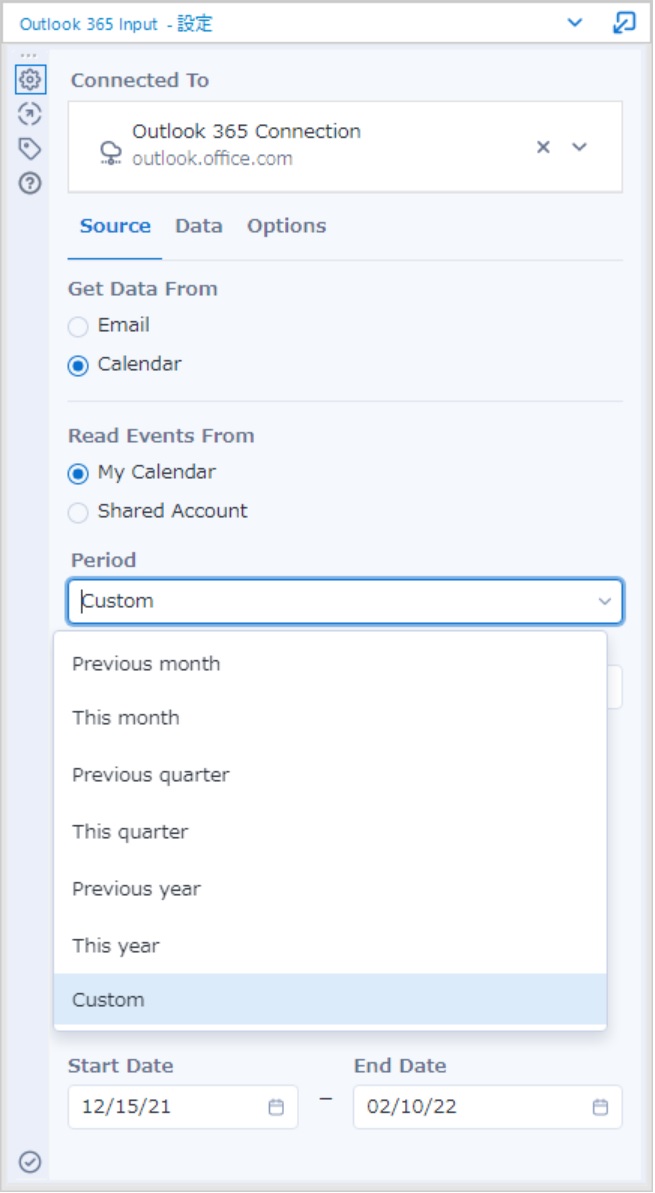Image resolution: width=655 pixels, height=1193 pixels.
Task: Select the Shared Account radio button
Action: 78,512
